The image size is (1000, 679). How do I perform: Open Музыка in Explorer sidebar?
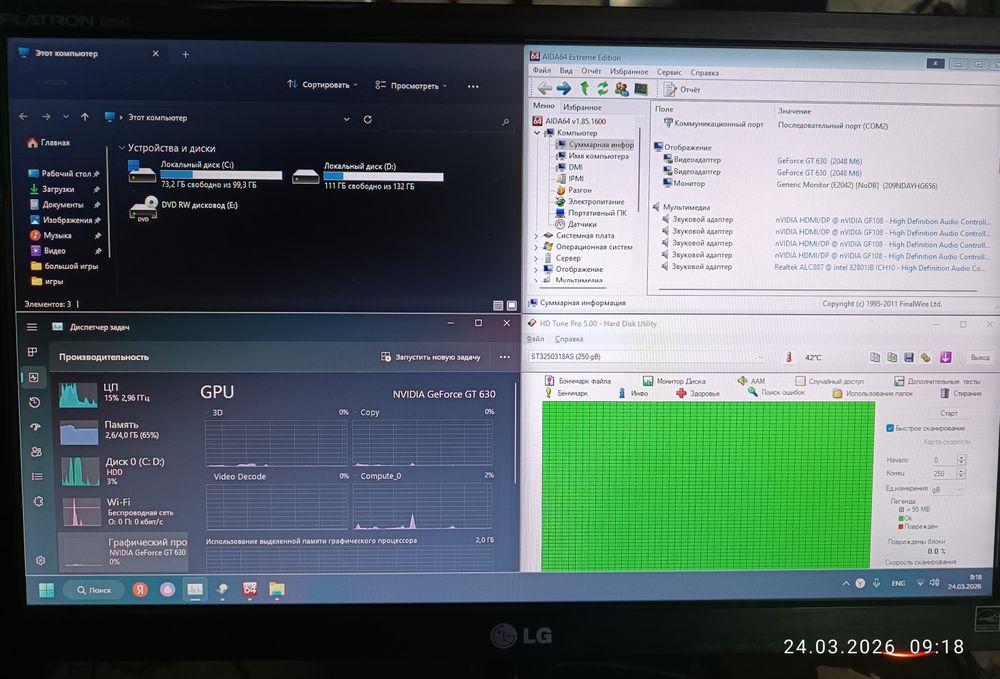coord(57,235)
